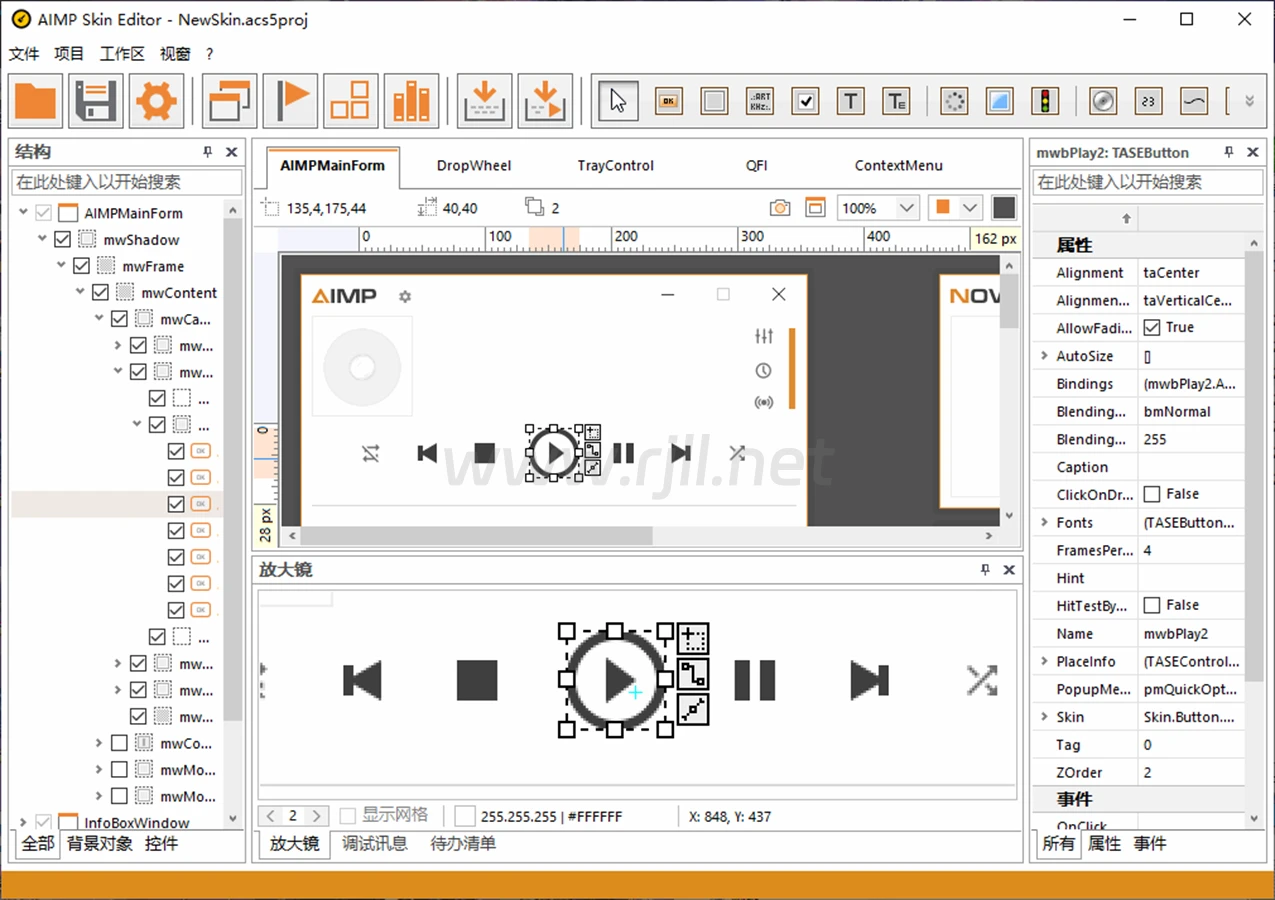
Task: Select the arrow pointer tool
Action: point(618,101)
